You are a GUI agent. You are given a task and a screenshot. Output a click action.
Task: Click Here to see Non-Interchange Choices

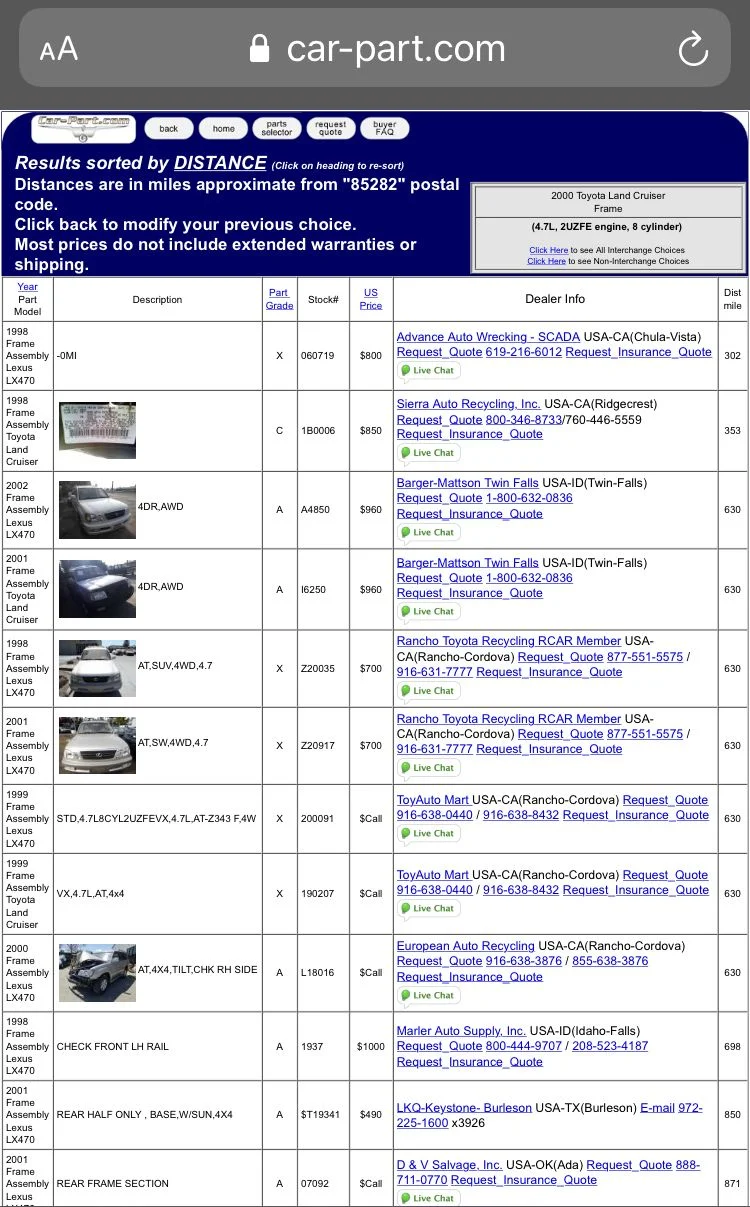pyautogui.click(x=546, y=261)
